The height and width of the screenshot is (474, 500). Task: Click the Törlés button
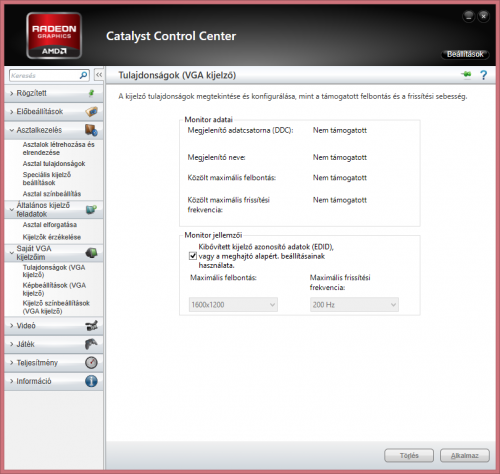pyautogui.click(x=409, y=455)
